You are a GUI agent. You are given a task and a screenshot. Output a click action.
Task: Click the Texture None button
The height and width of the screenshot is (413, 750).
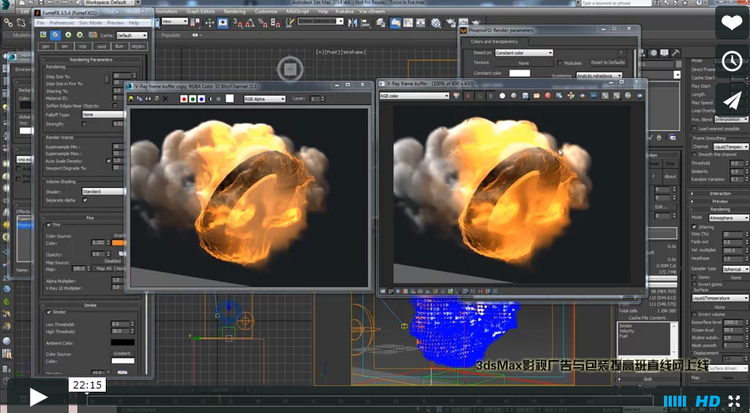524,63
